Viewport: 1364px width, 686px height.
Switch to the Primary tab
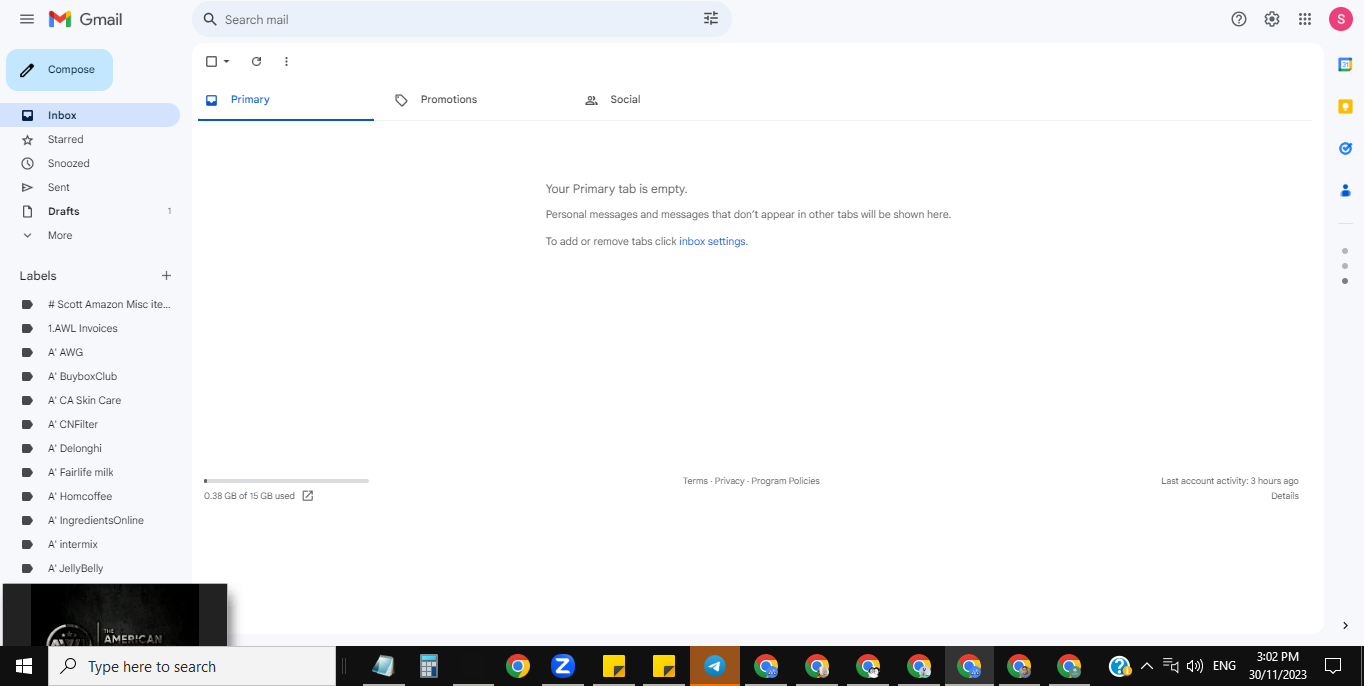285,100
